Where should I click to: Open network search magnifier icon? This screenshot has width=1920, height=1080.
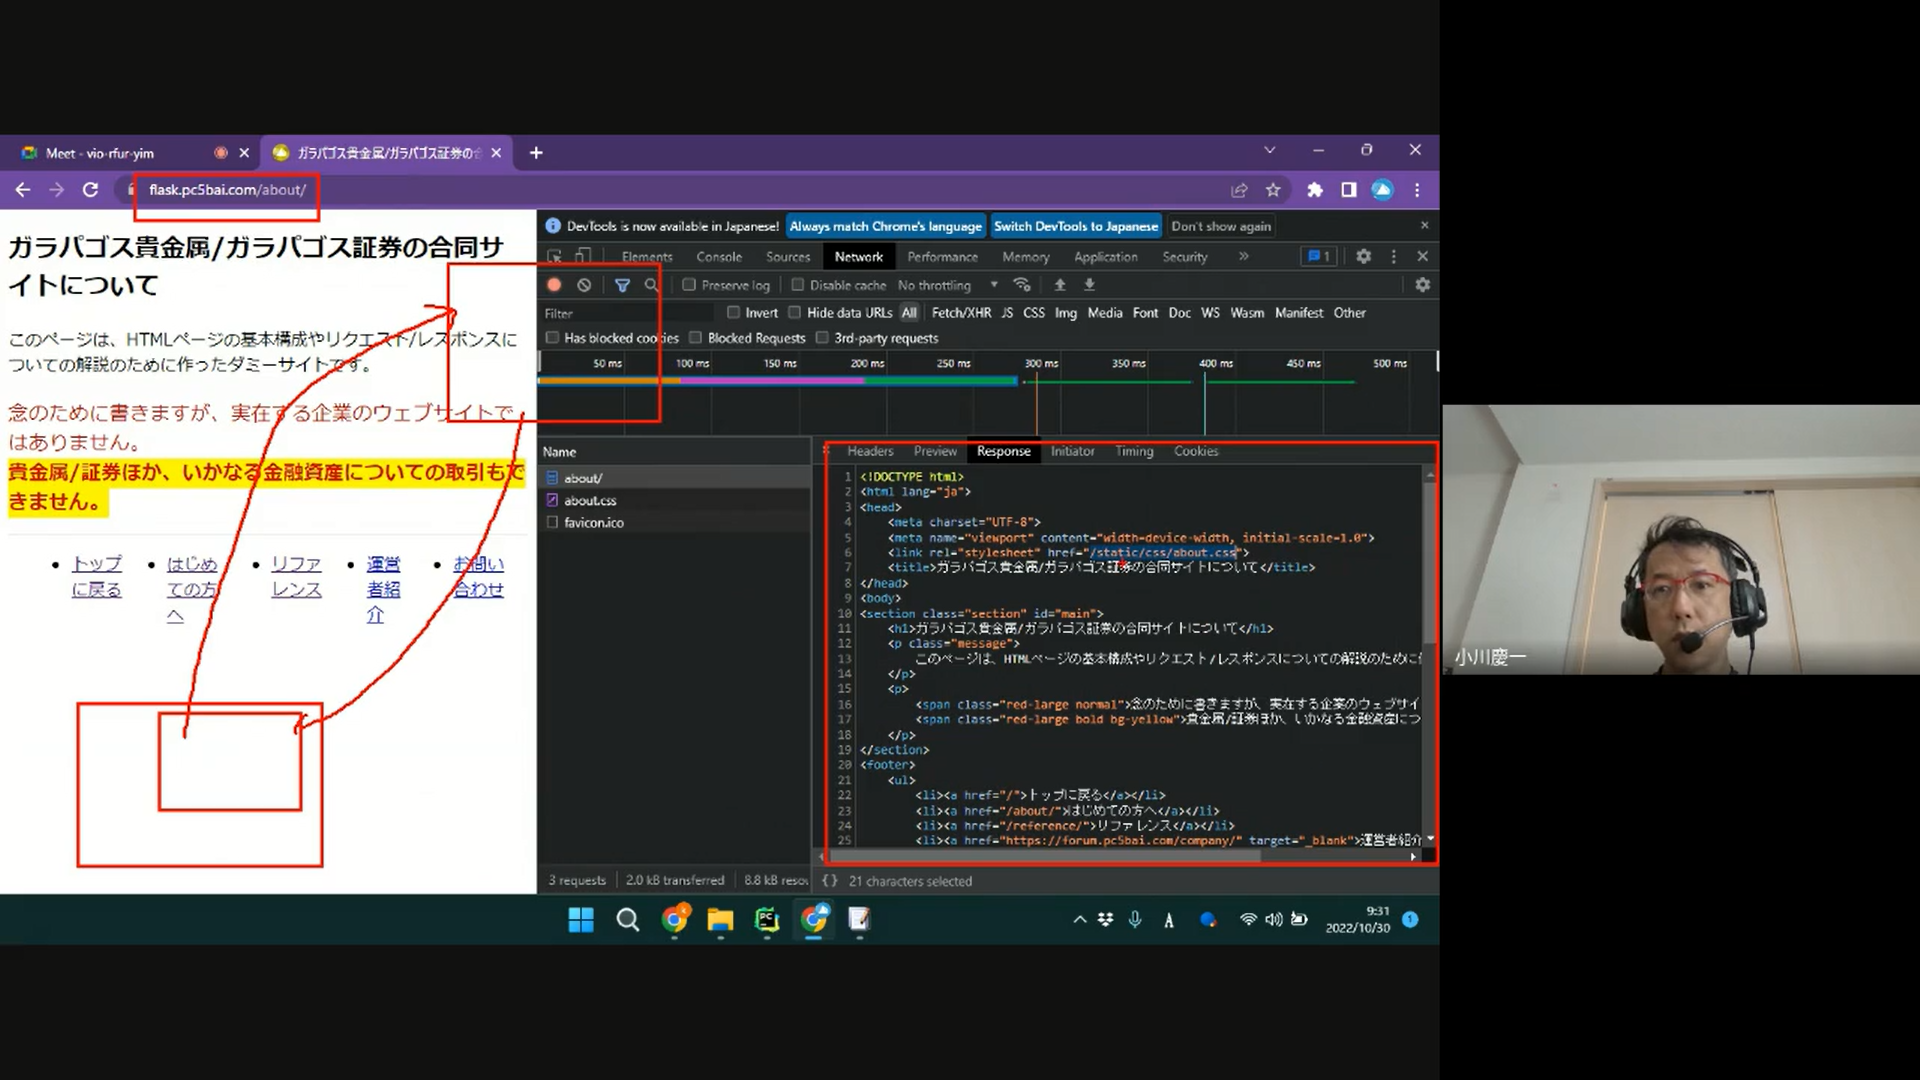(x=651, y=285)
